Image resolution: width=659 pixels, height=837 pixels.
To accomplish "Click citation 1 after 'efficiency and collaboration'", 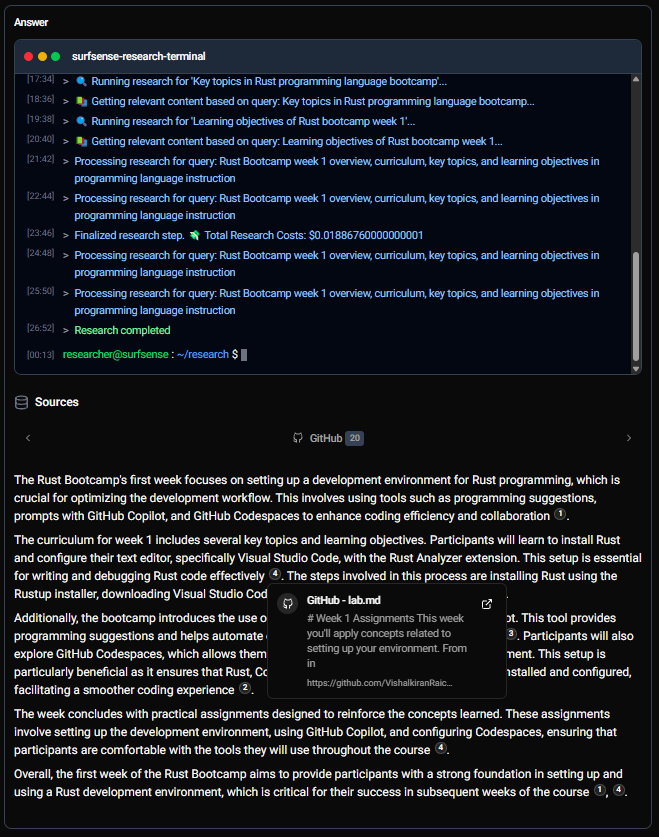I will pos(560,514).
